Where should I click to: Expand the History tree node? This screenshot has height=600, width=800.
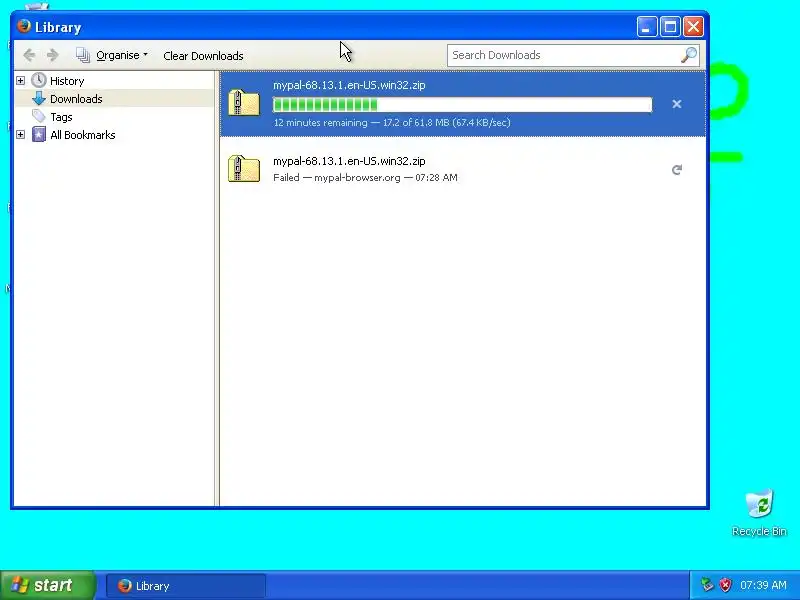tap(20, 81)
